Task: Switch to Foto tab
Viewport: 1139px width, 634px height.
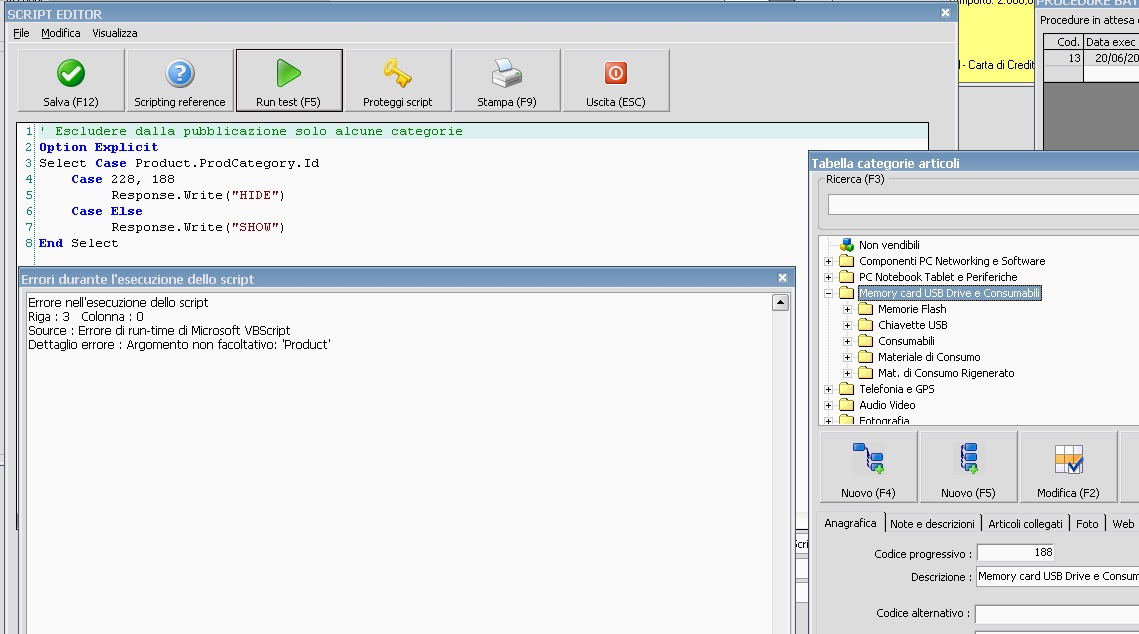Action: [1087, 524]
